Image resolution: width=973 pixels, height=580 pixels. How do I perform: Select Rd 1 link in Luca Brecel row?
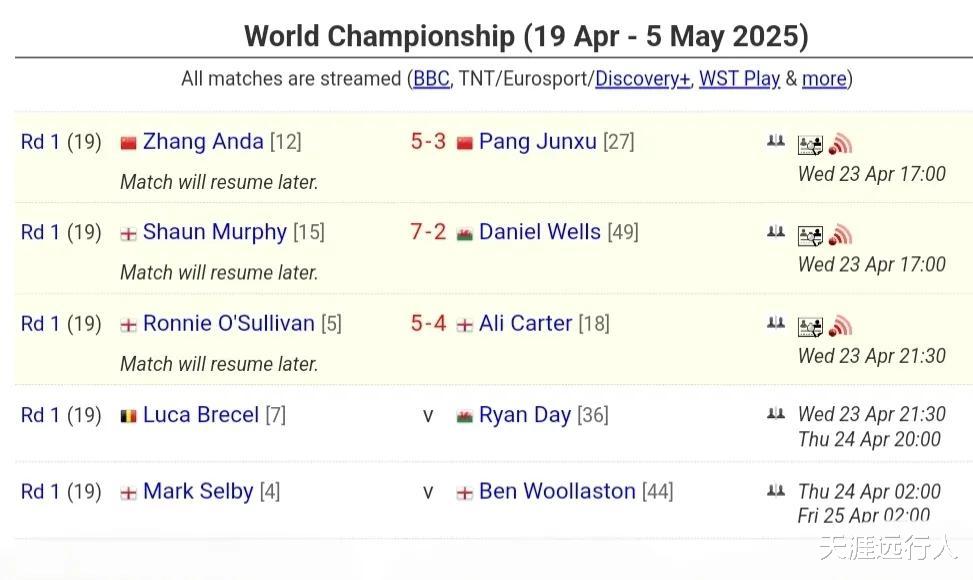[40, 415]
